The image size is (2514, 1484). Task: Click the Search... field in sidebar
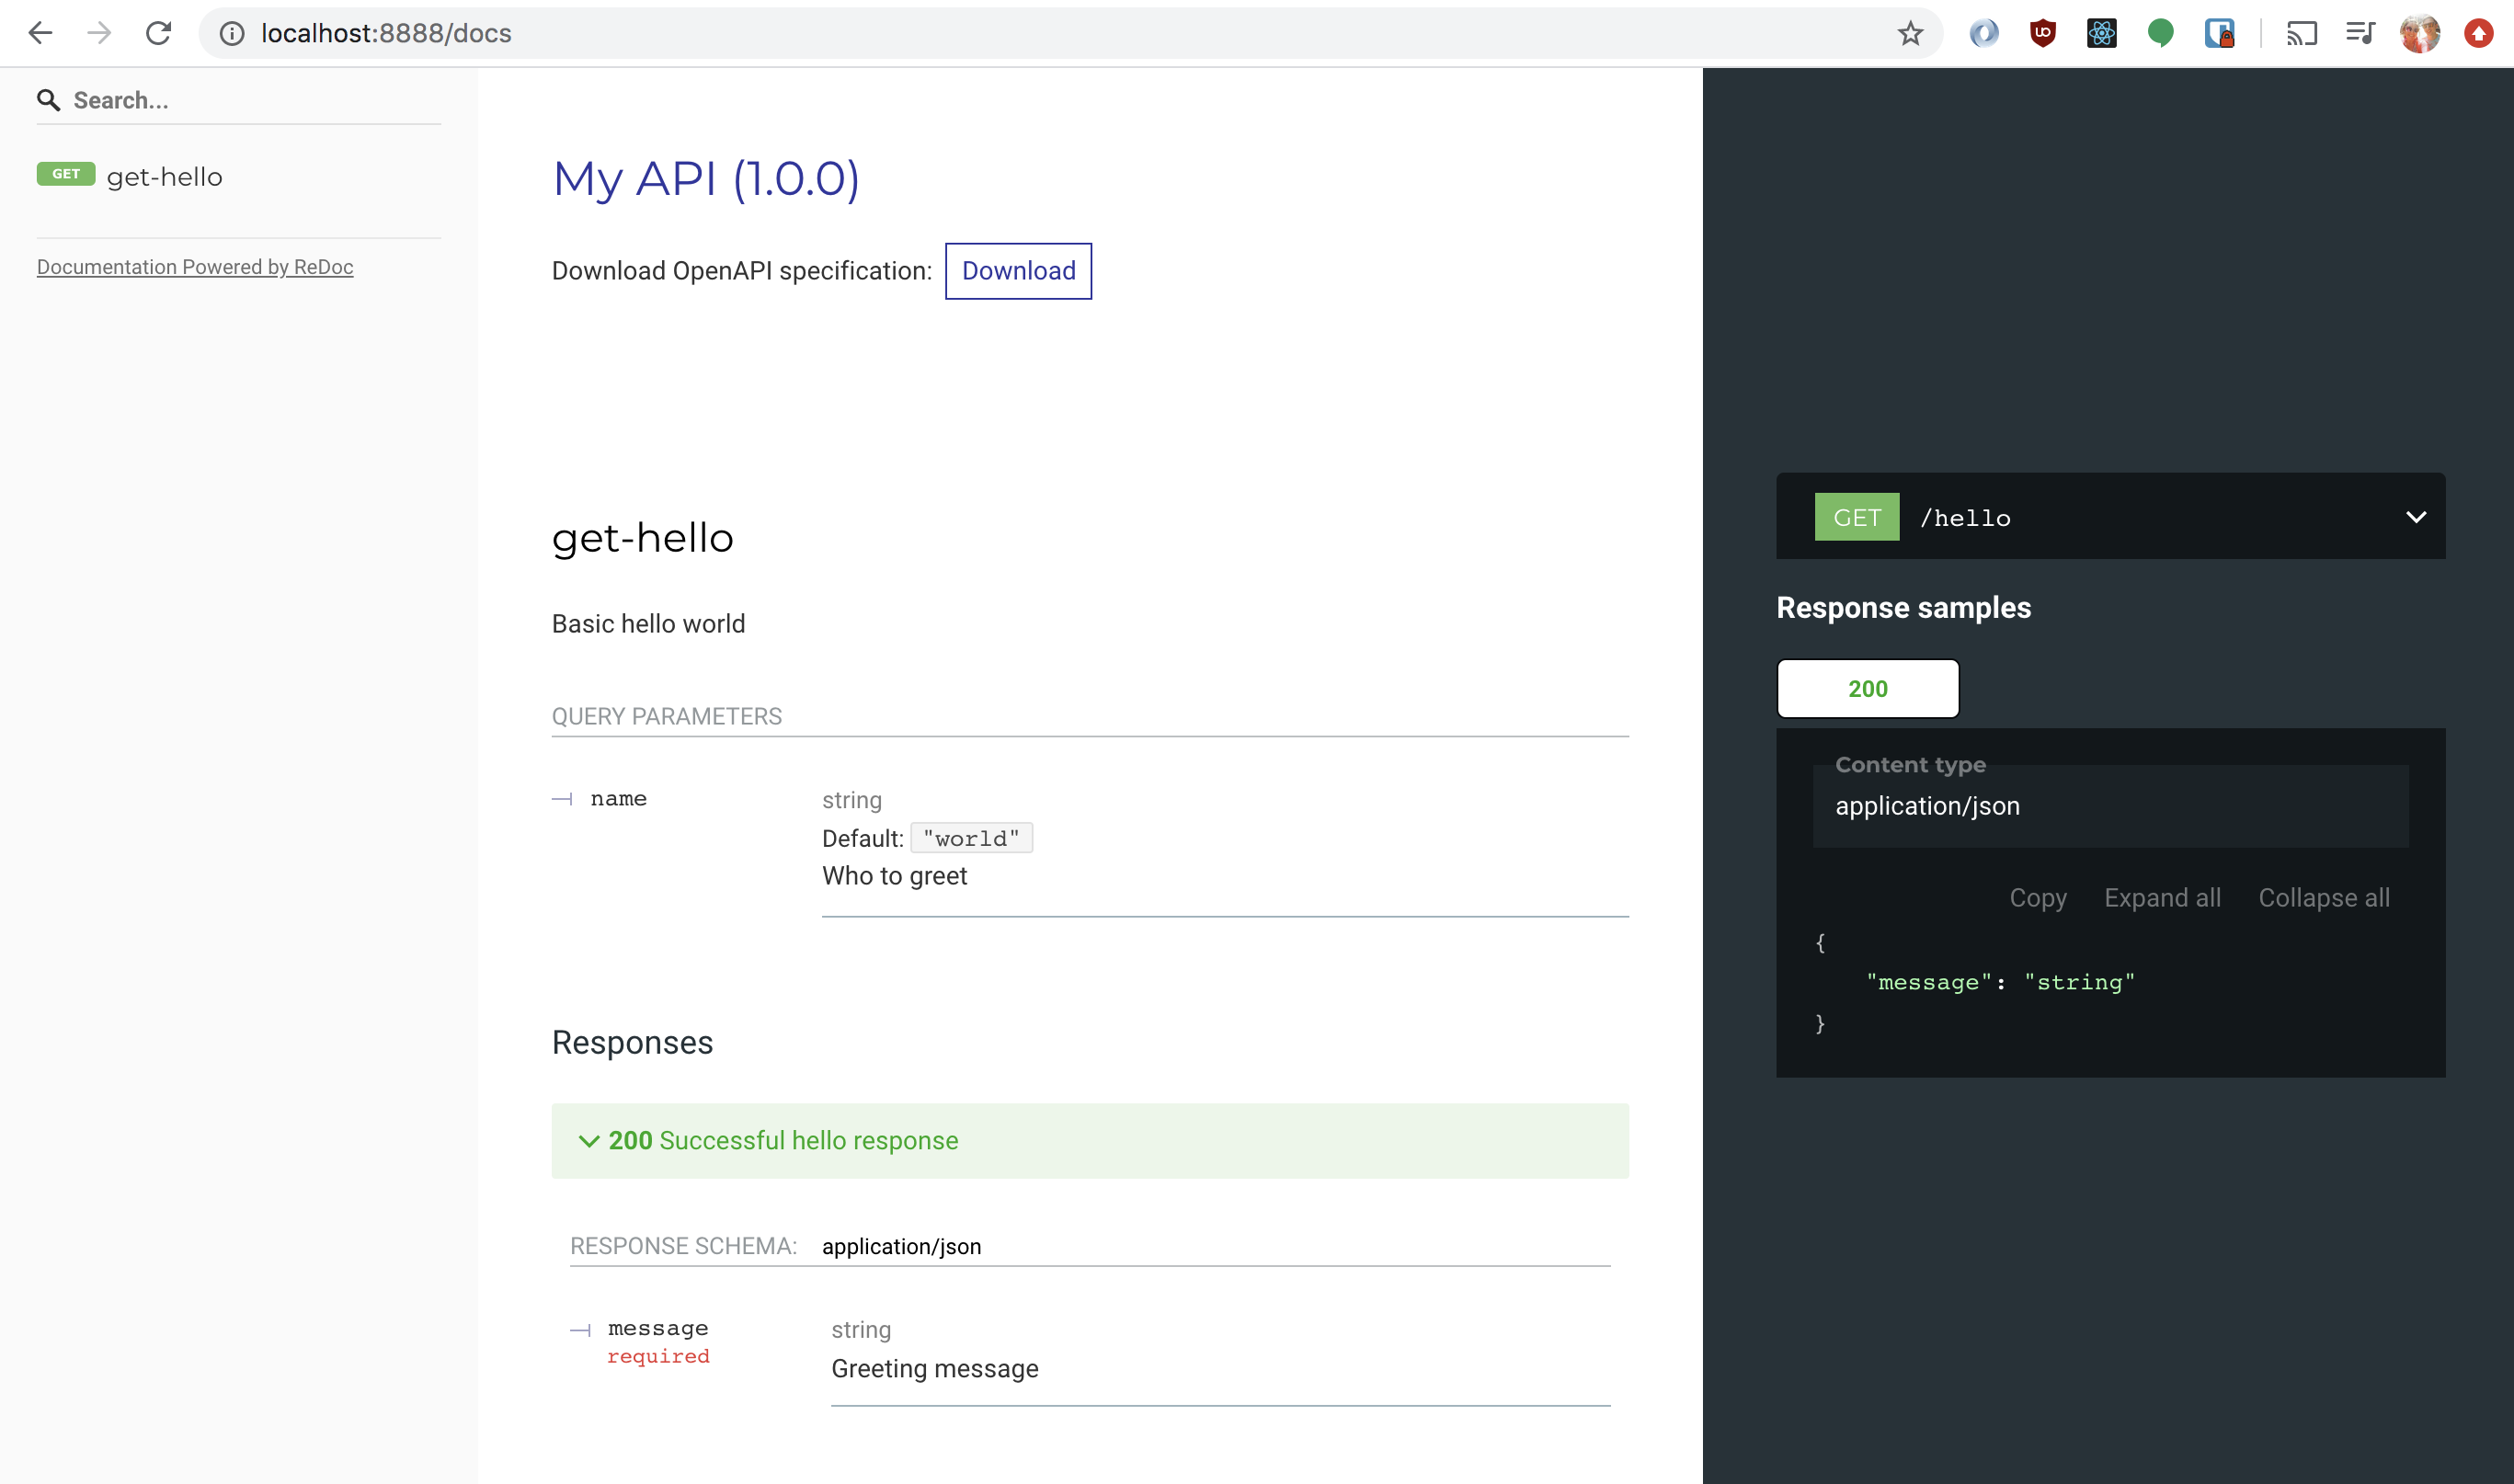point(239,100)
